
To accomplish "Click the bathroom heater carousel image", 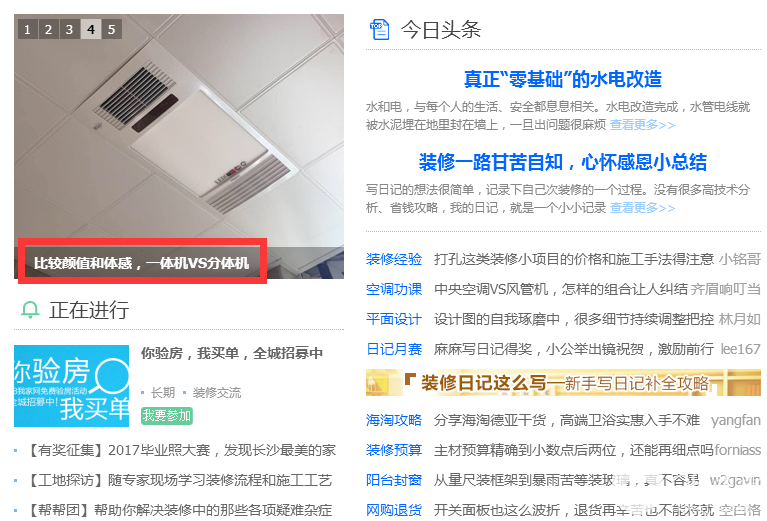I will (179, 132).
